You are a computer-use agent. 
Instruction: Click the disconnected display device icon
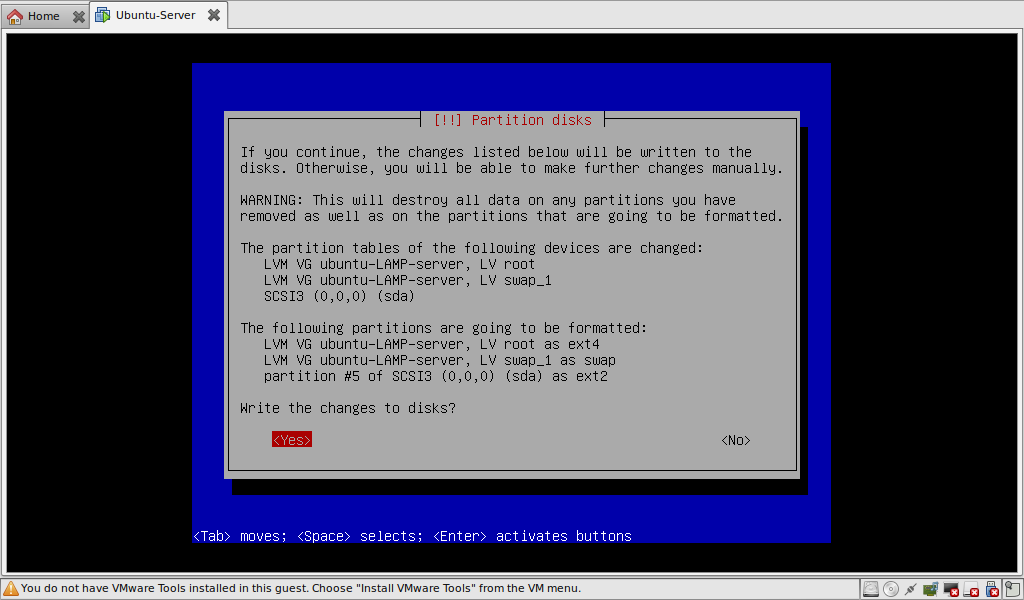pyautogui.click(x=951, y=589)
